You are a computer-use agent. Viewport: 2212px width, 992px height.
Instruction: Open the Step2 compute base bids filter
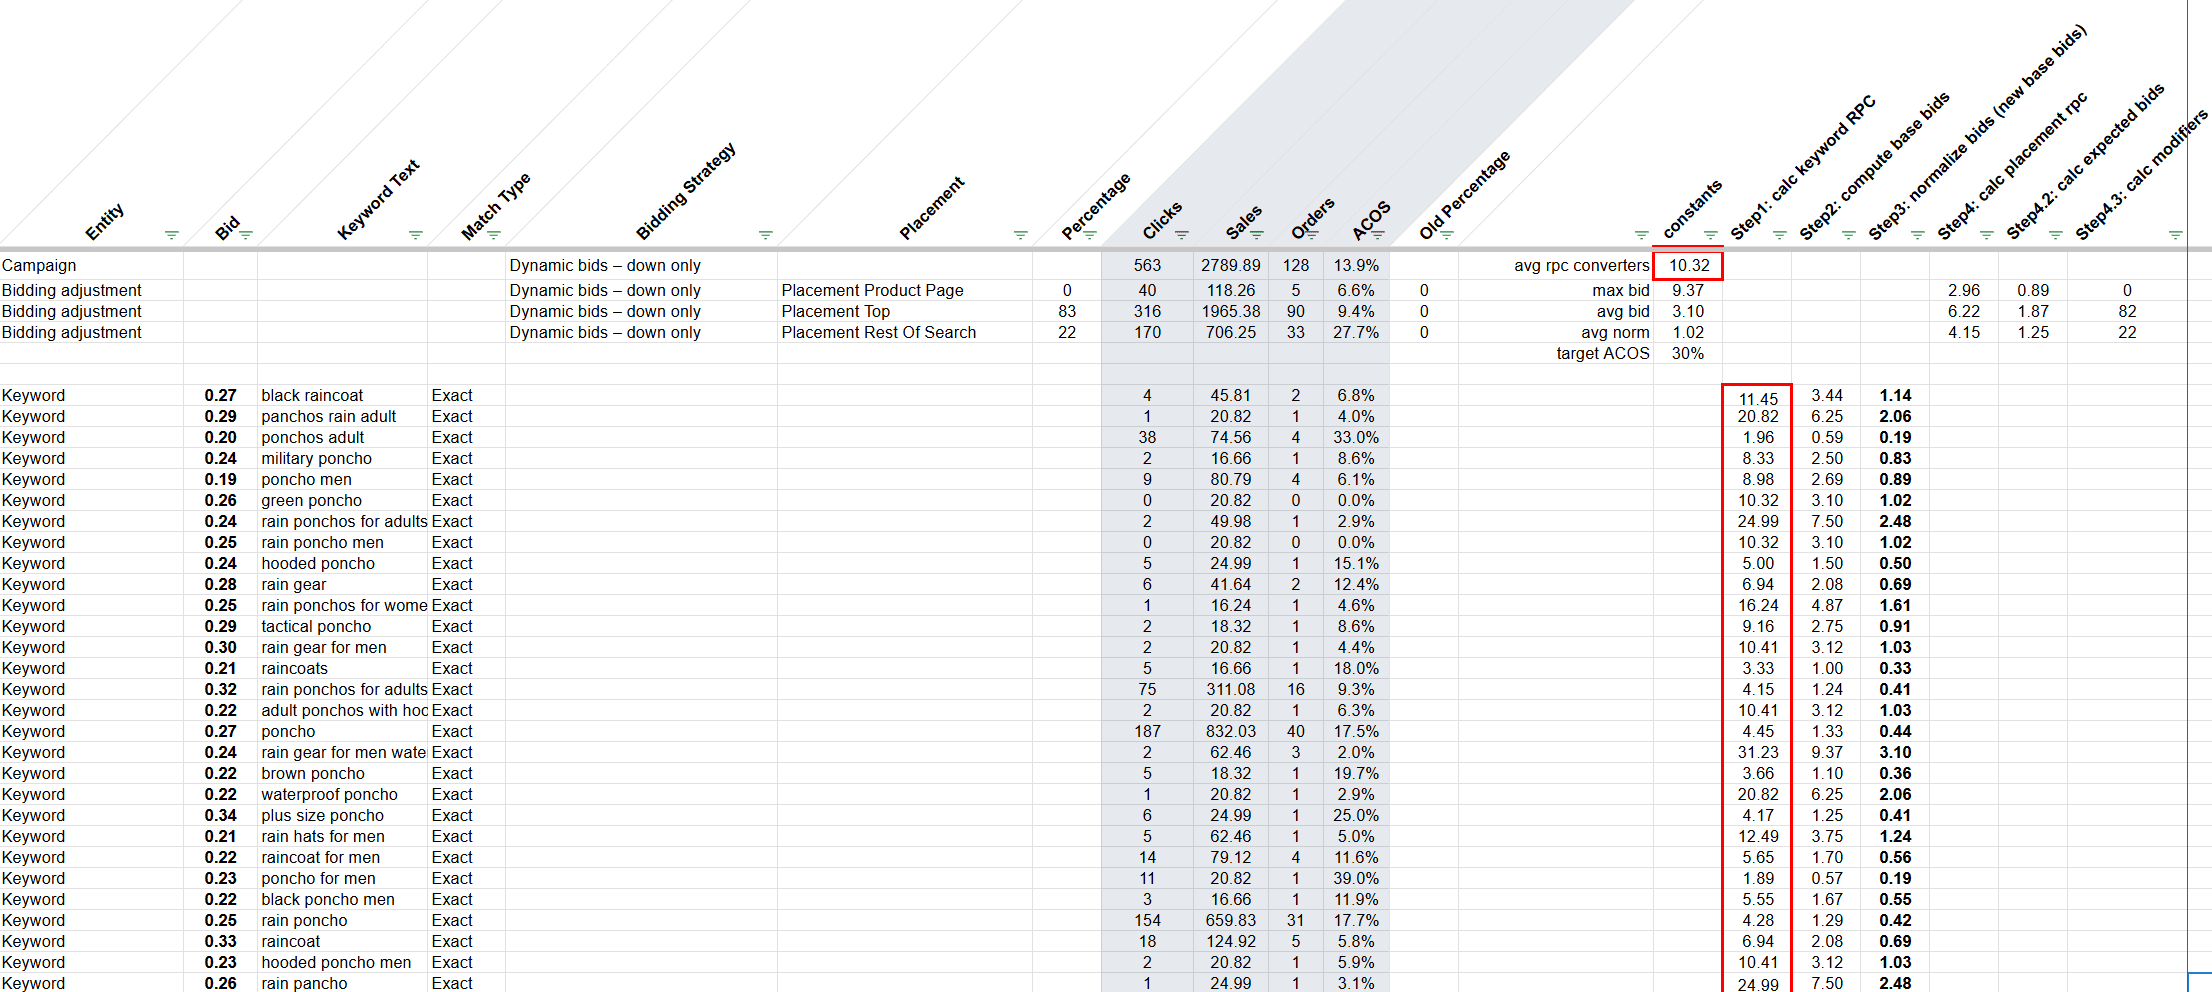1849,235
